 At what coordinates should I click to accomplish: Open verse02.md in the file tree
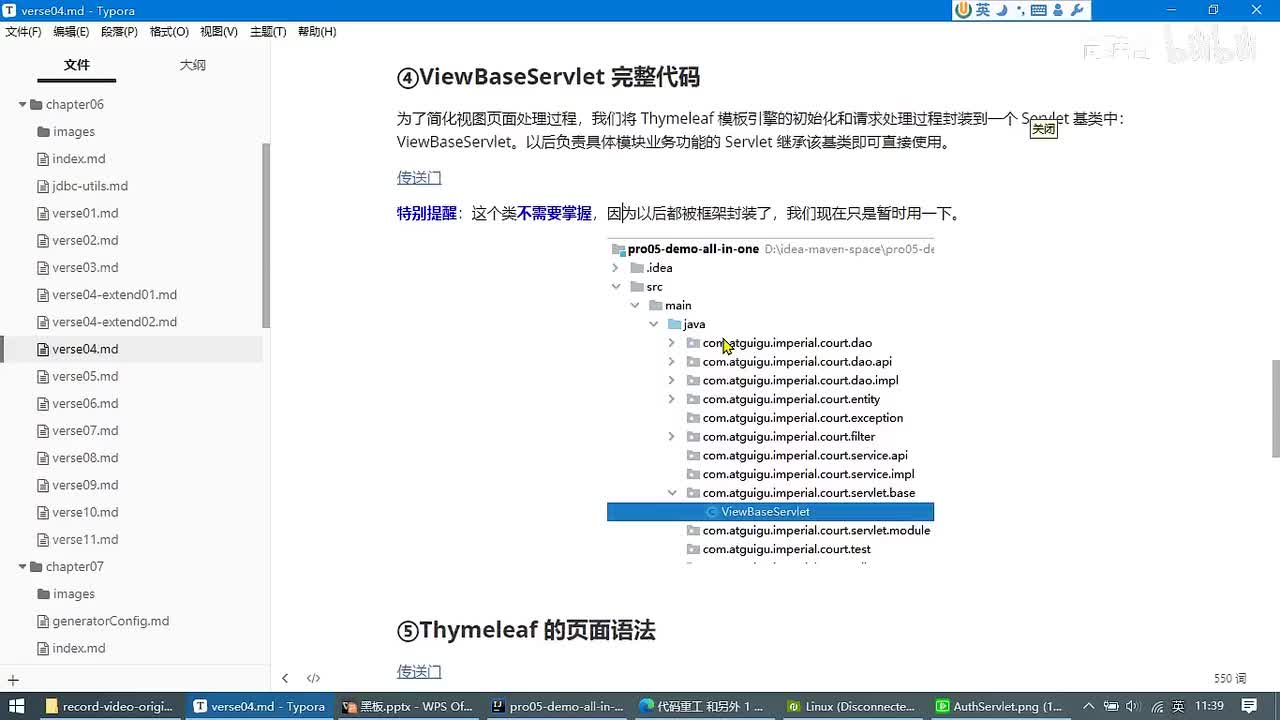click(x=85, y=240)
